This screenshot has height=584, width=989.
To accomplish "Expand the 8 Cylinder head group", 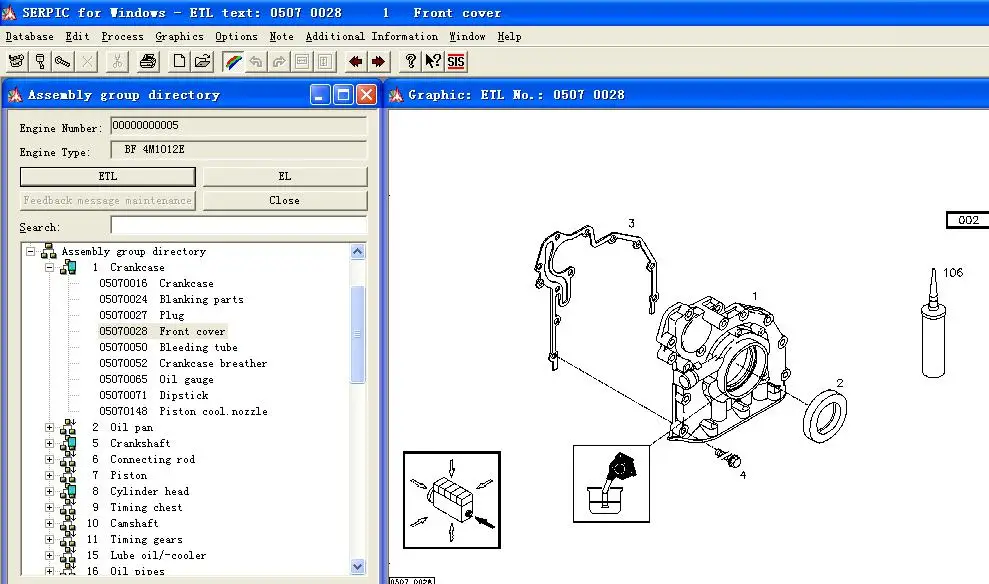I will (x=49, y=491).
